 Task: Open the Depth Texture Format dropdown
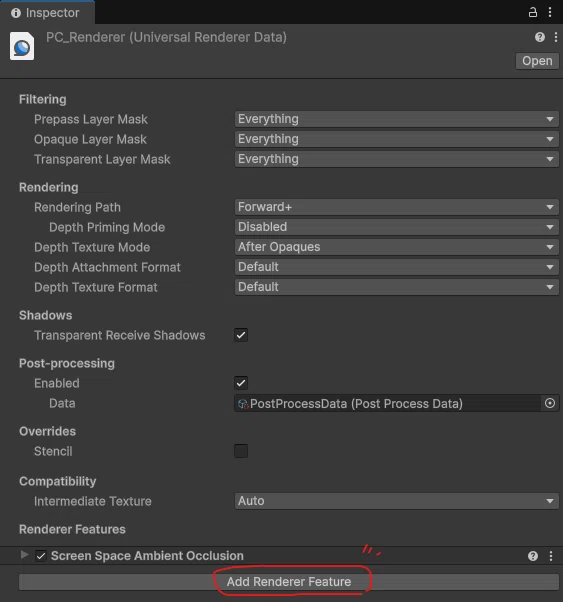click(396, 287)
